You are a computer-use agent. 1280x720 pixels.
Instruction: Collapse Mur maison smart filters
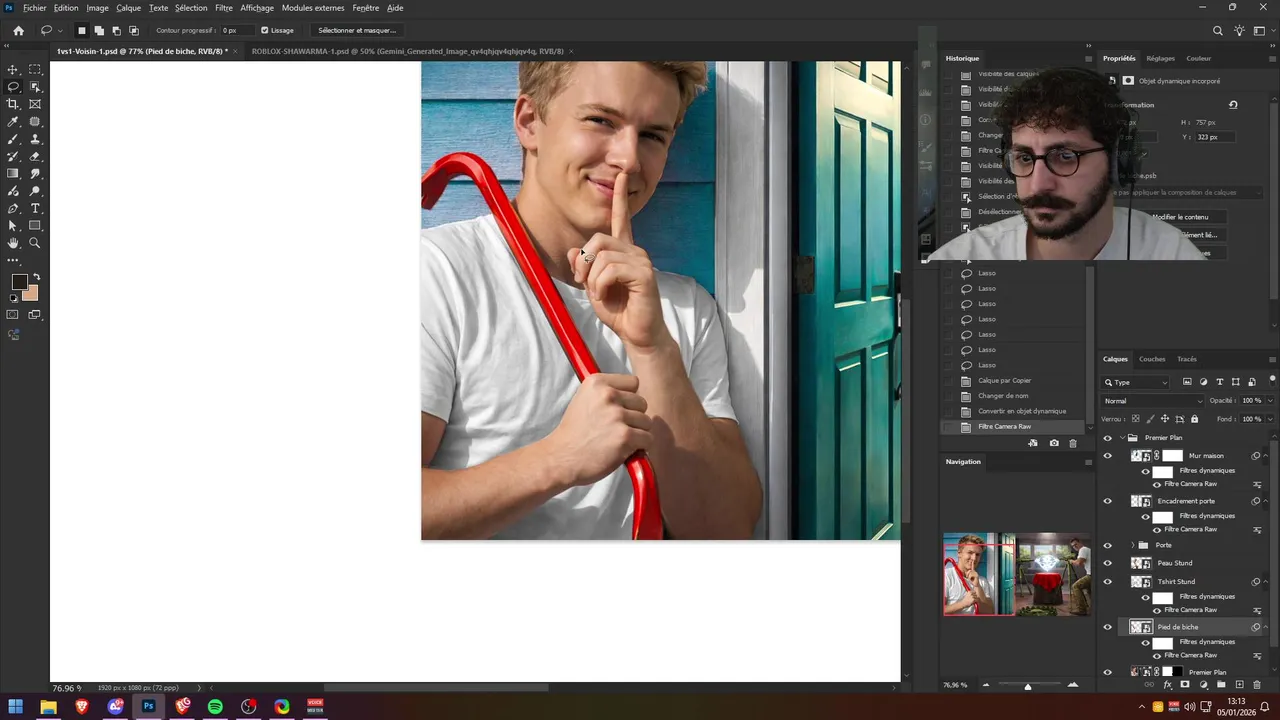[x=1266, y=456]
